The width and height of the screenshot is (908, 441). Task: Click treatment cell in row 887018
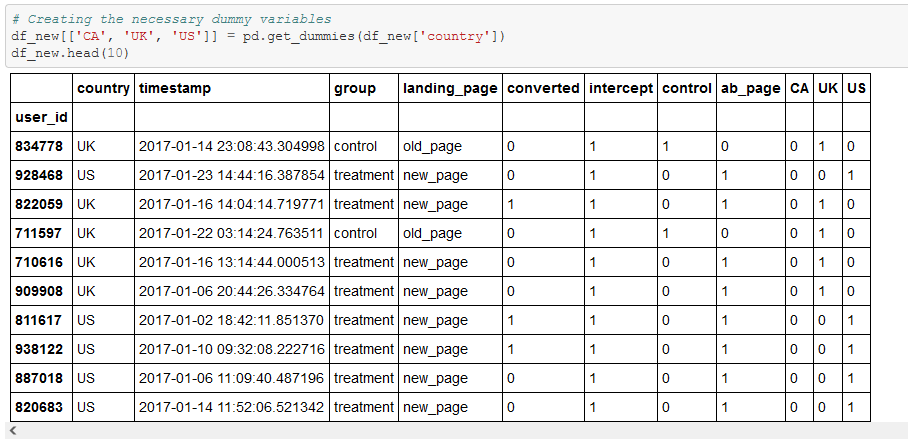click(364, 378)
